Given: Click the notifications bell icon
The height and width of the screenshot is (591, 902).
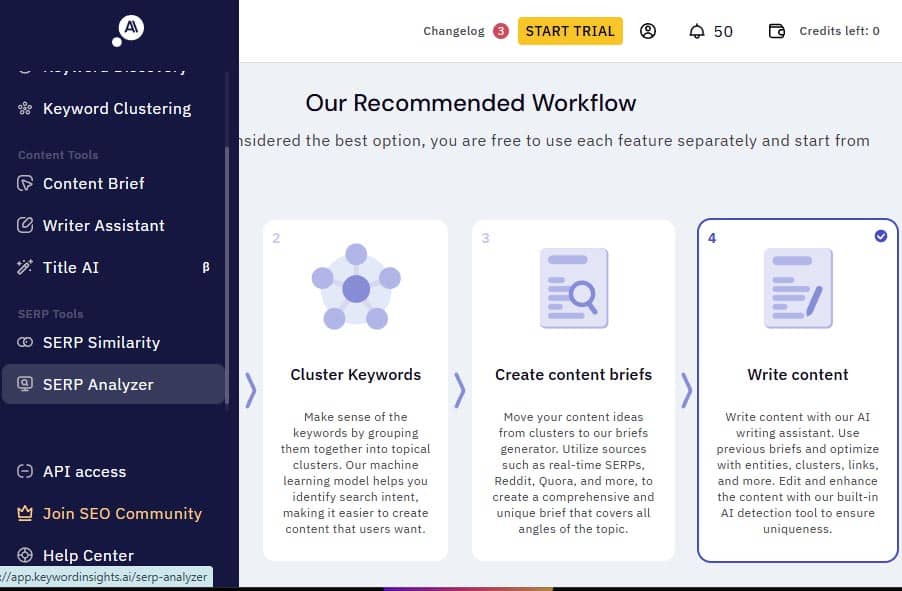Looking at the screenshot, I should [697, 31].
